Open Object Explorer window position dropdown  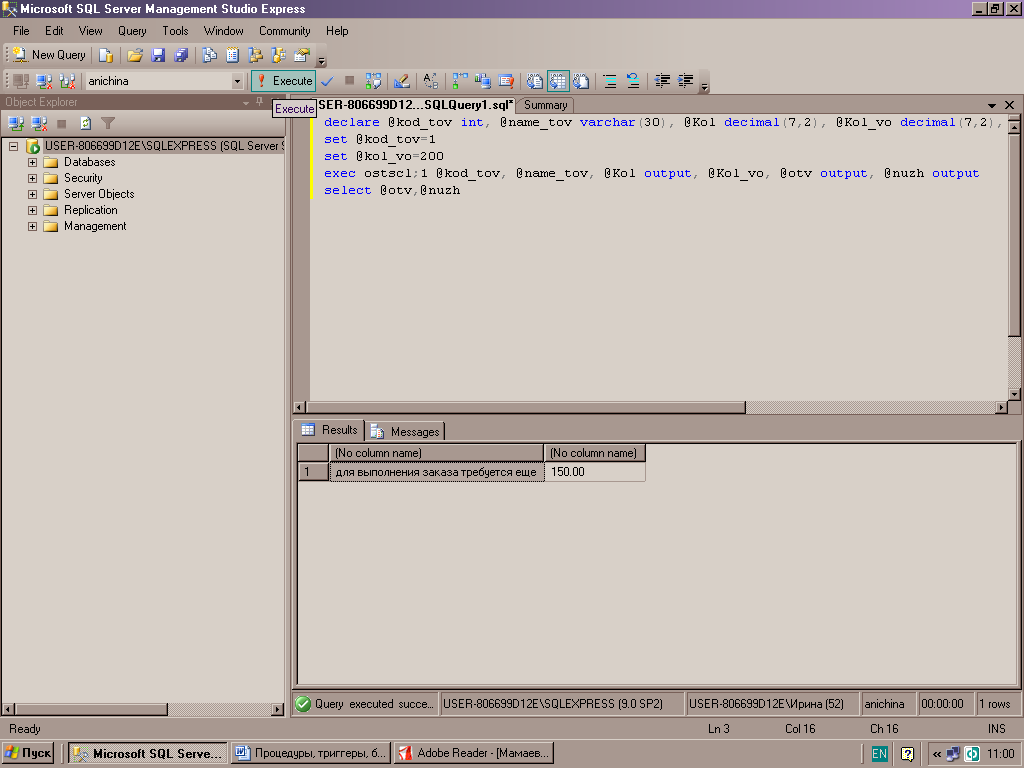pyautogui.click(x=246, y=103)
